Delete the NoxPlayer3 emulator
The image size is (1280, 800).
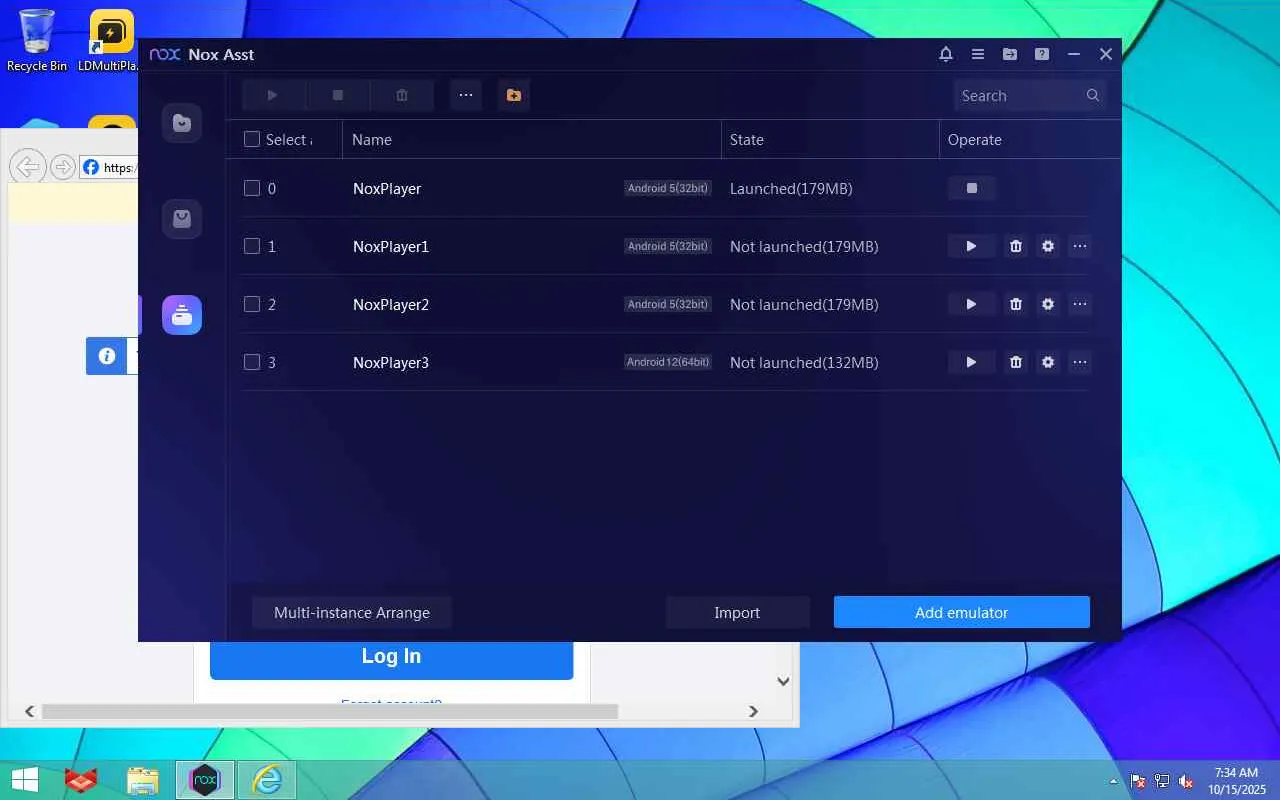click(x=1016, y=362)
